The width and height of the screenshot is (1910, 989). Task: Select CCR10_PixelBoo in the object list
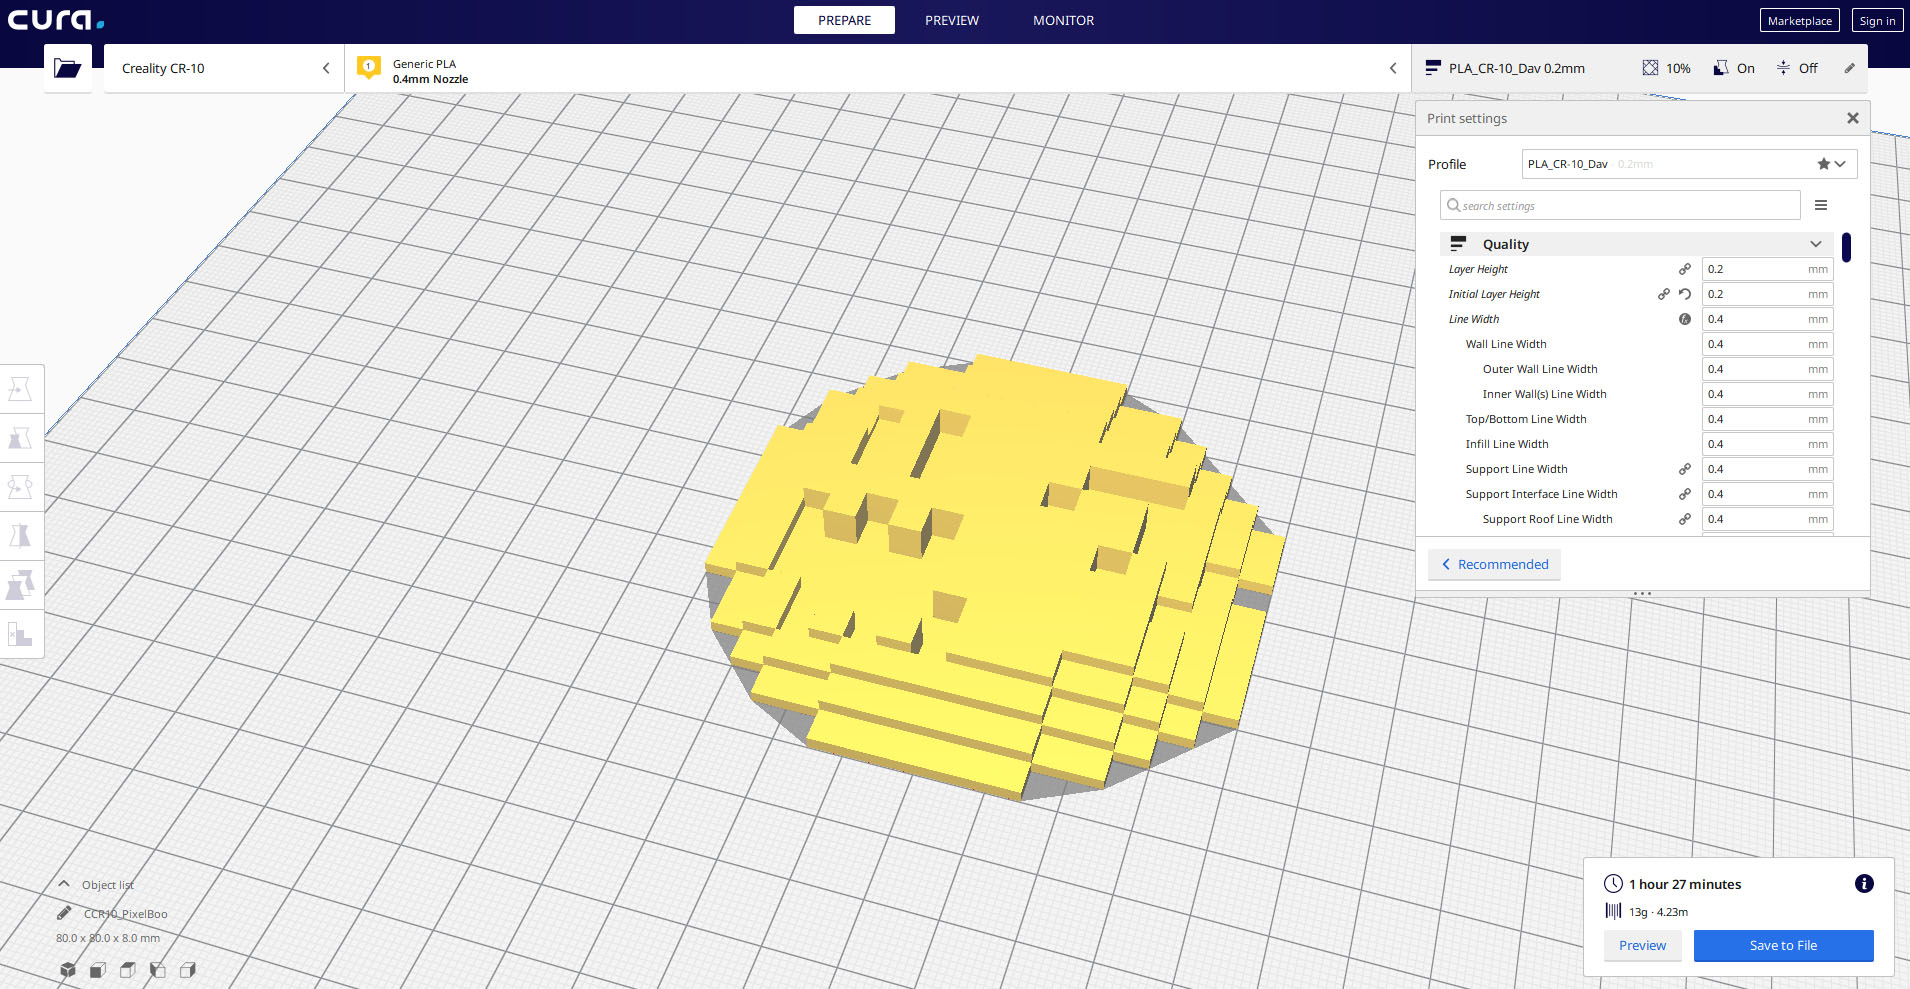click(125, 913)
